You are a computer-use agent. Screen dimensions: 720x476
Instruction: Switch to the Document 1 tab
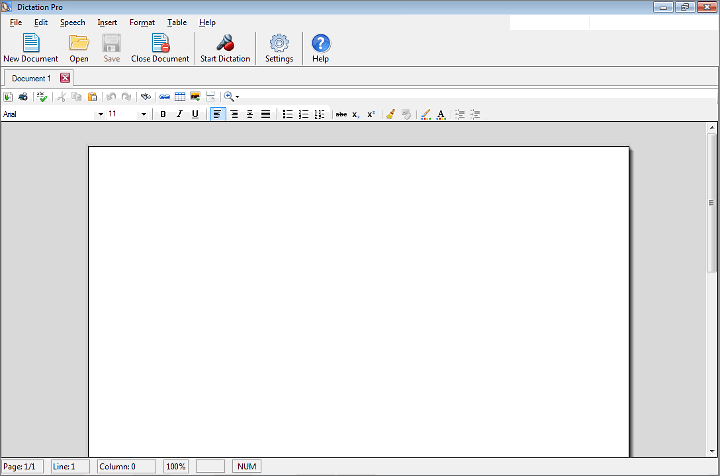click(x=31, y=78)
